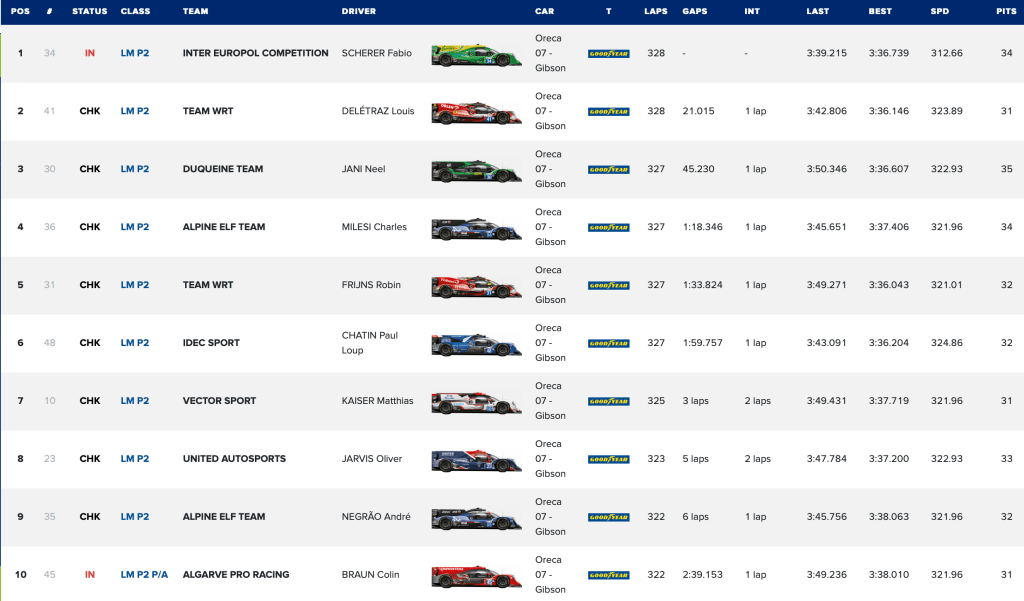1024x601 pixels.
Task: Click the MILESI Charles car image
Action: point(477,229)
